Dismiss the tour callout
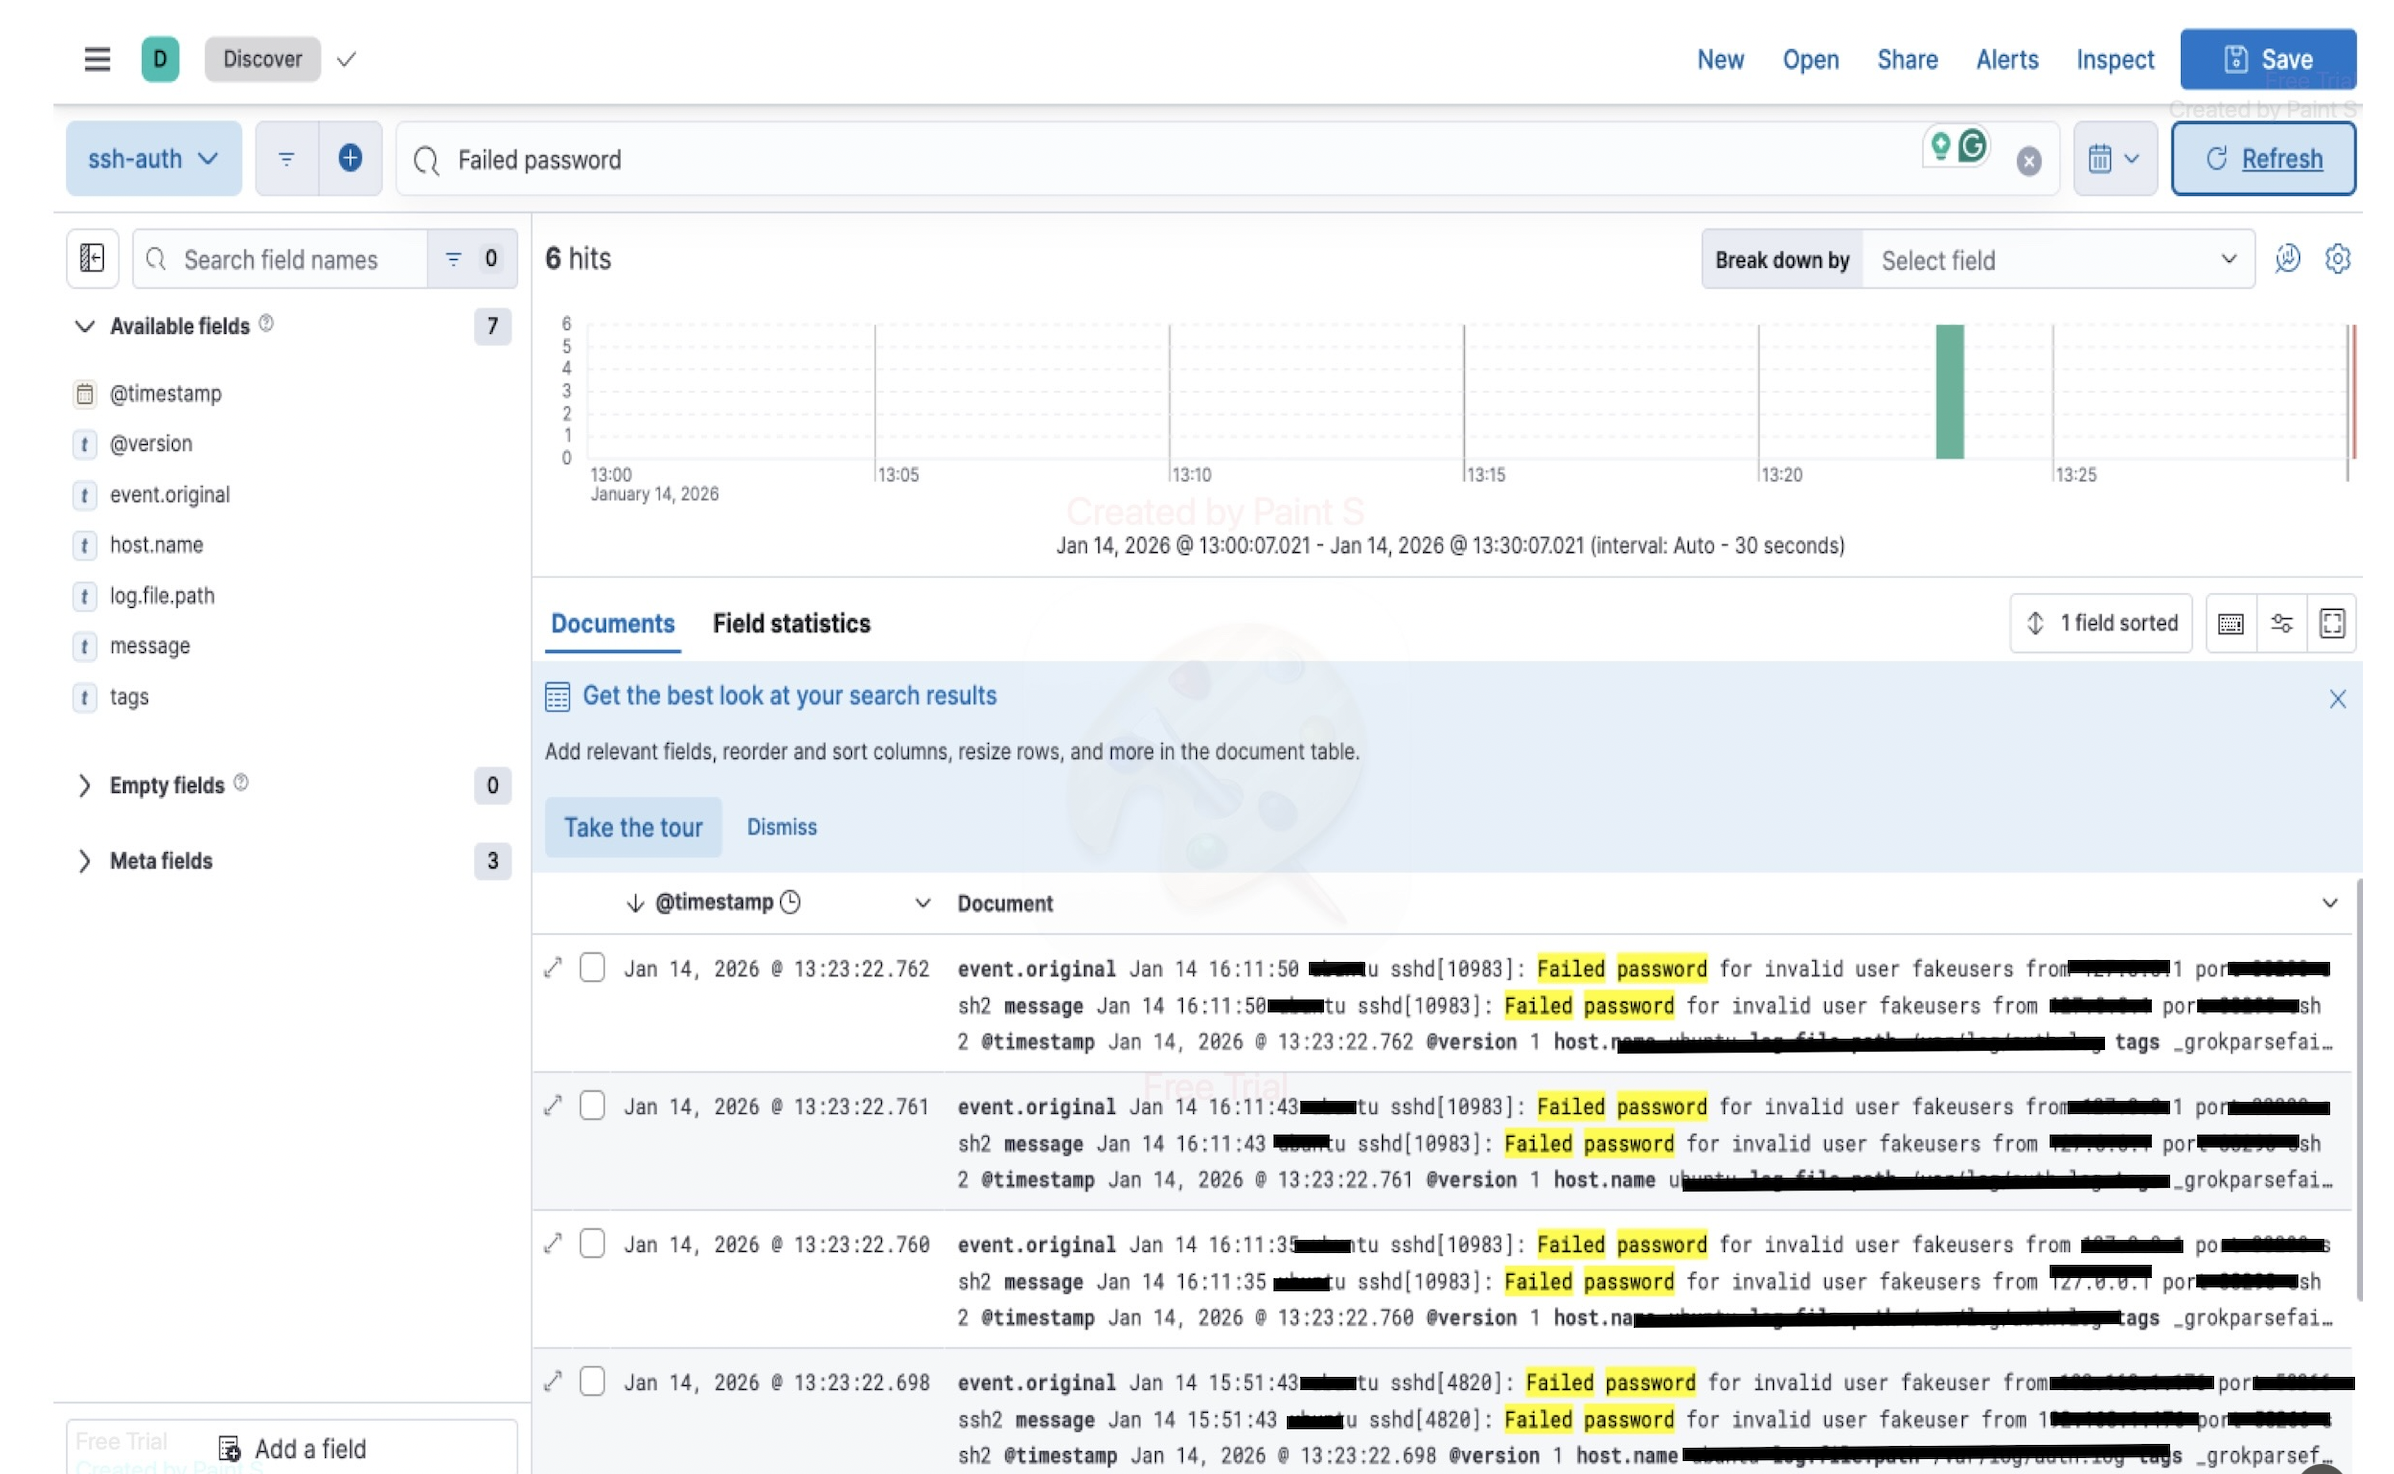2394x1474 pixels. click(x=781, y=828)
